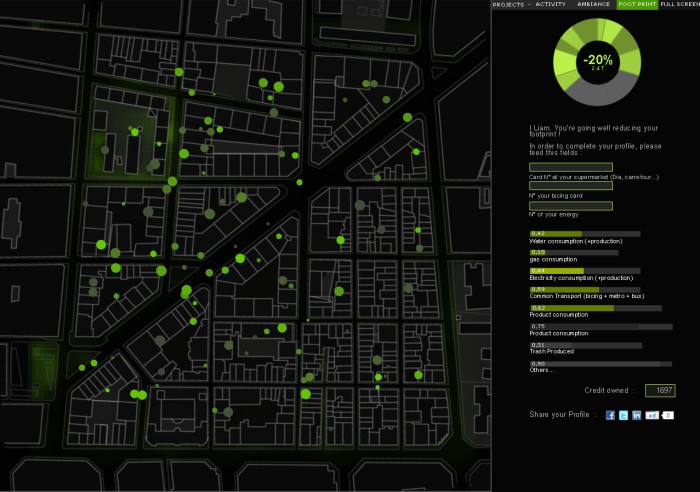Click the gas consumption bar
Viewport: 700px width, 492px height.
click(574, 253)
